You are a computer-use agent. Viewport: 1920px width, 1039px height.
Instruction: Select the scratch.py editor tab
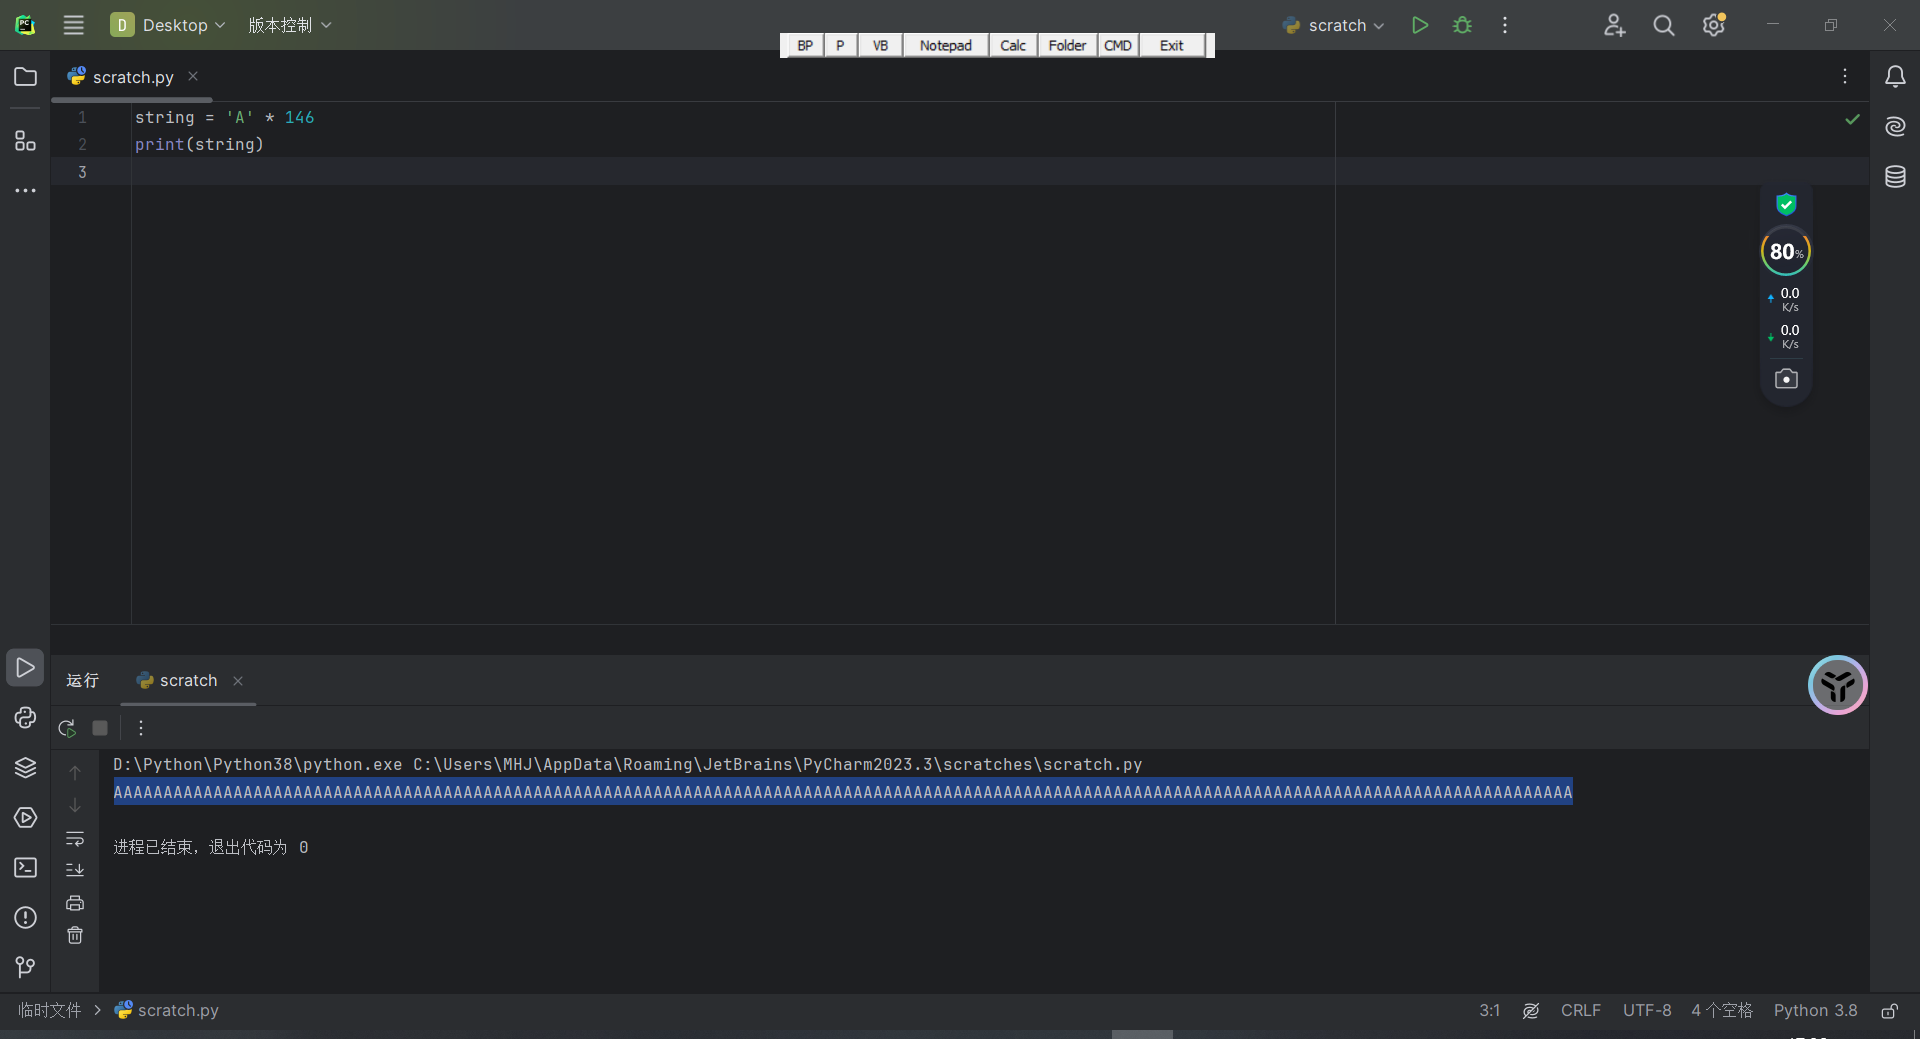coord(132,77)
